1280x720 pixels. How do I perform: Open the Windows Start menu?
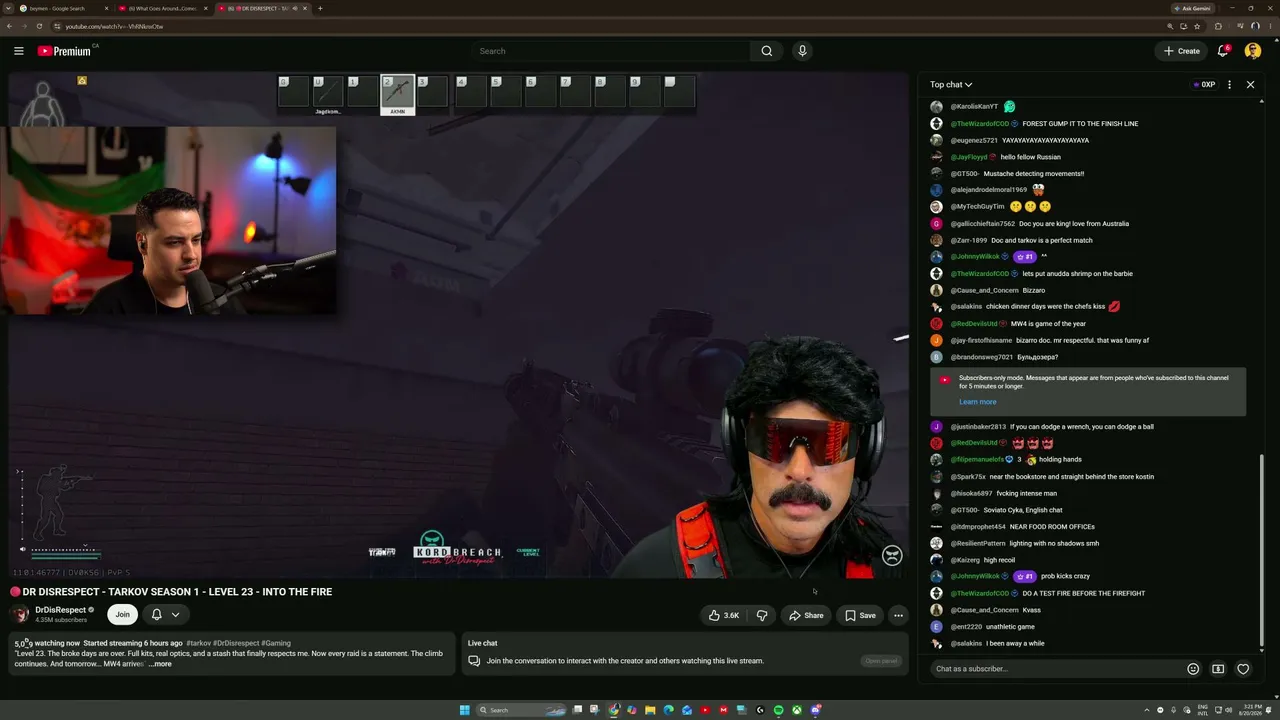click(x=465, y=710)
